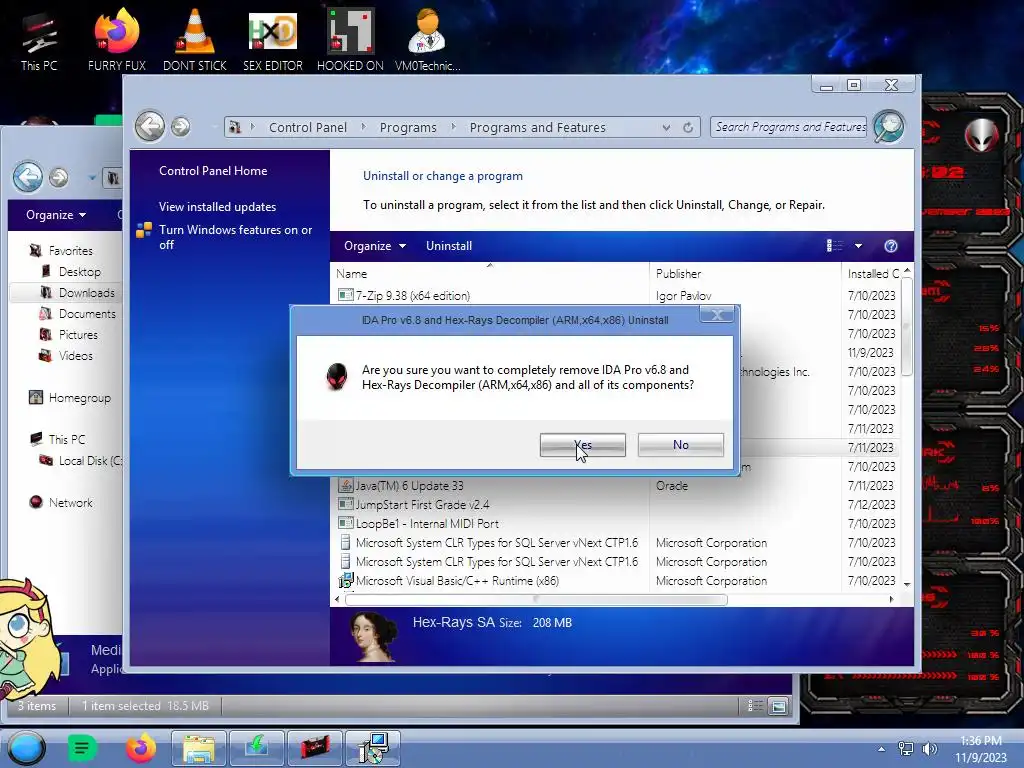Select Java(TM) 6 Update 33 entry
Screen dimensions: 1024x768
click(409, 486)
